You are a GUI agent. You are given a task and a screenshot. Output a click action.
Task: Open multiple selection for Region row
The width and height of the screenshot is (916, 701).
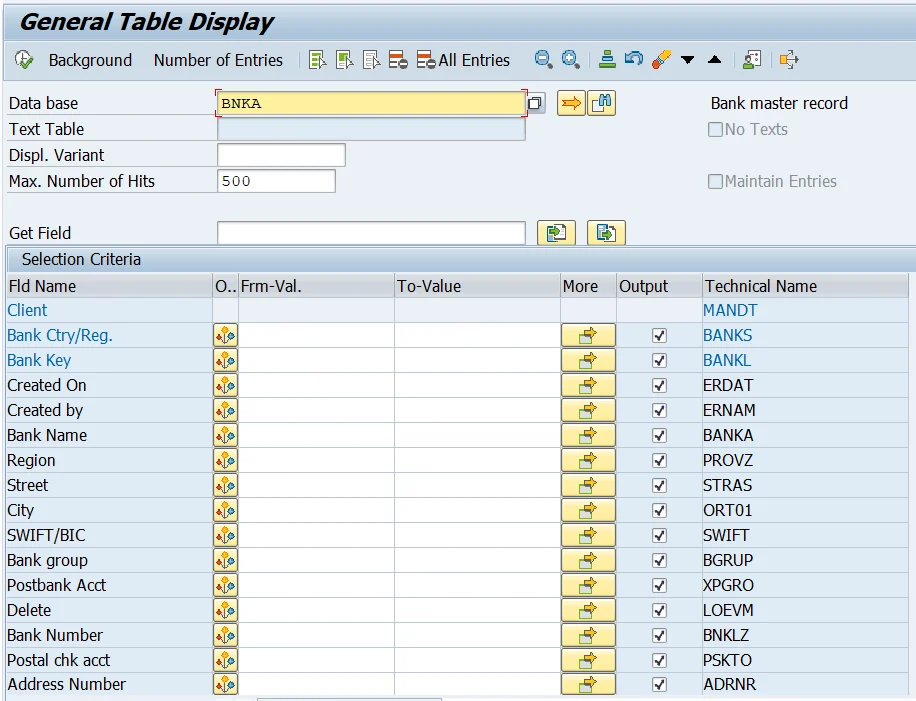588,461
